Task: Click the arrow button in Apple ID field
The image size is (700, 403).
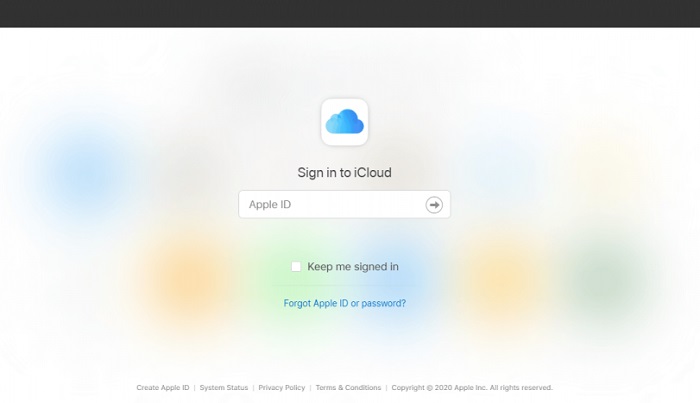Action: [x=434, y=205]
